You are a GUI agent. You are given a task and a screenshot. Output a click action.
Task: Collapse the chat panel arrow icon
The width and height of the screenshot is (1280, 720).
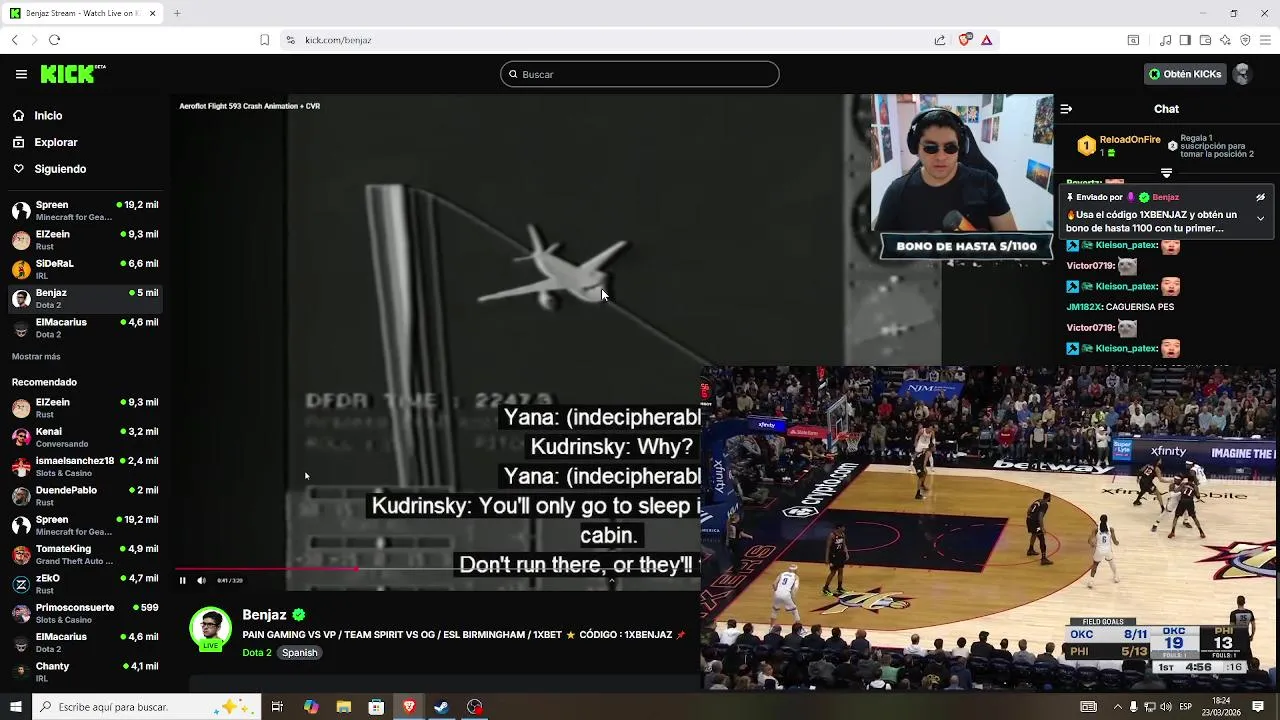(1066, 109)
